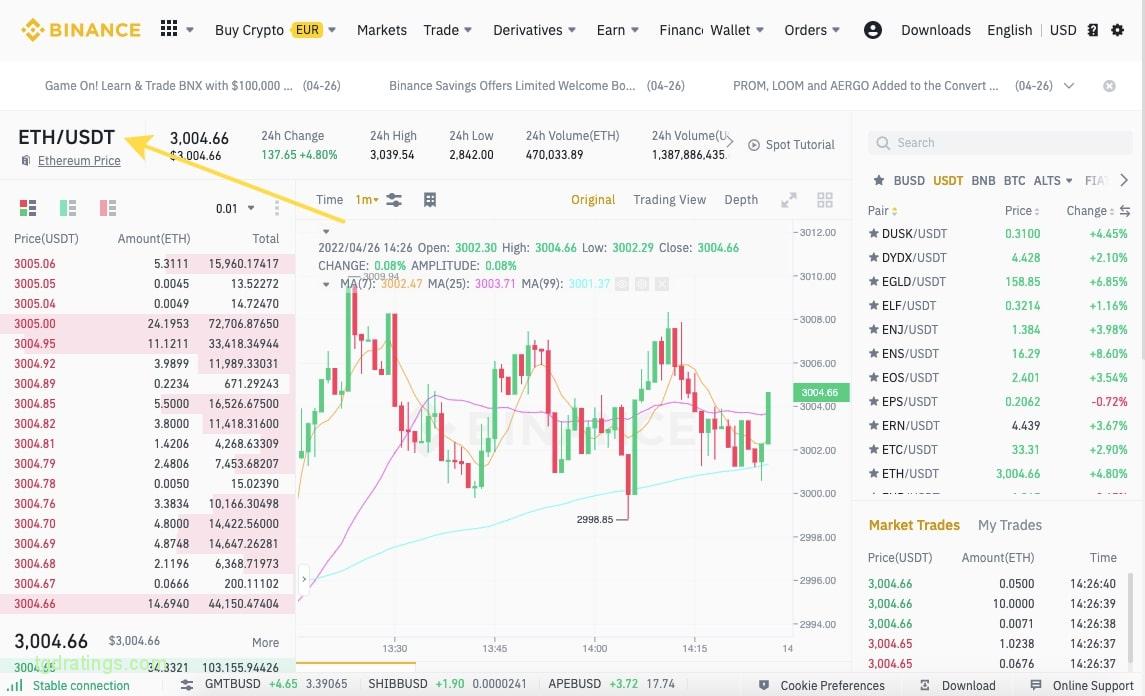Viewport: 1145px width, 696px height.
Task: Open the More order book link
Action: (x=266, y=643)
